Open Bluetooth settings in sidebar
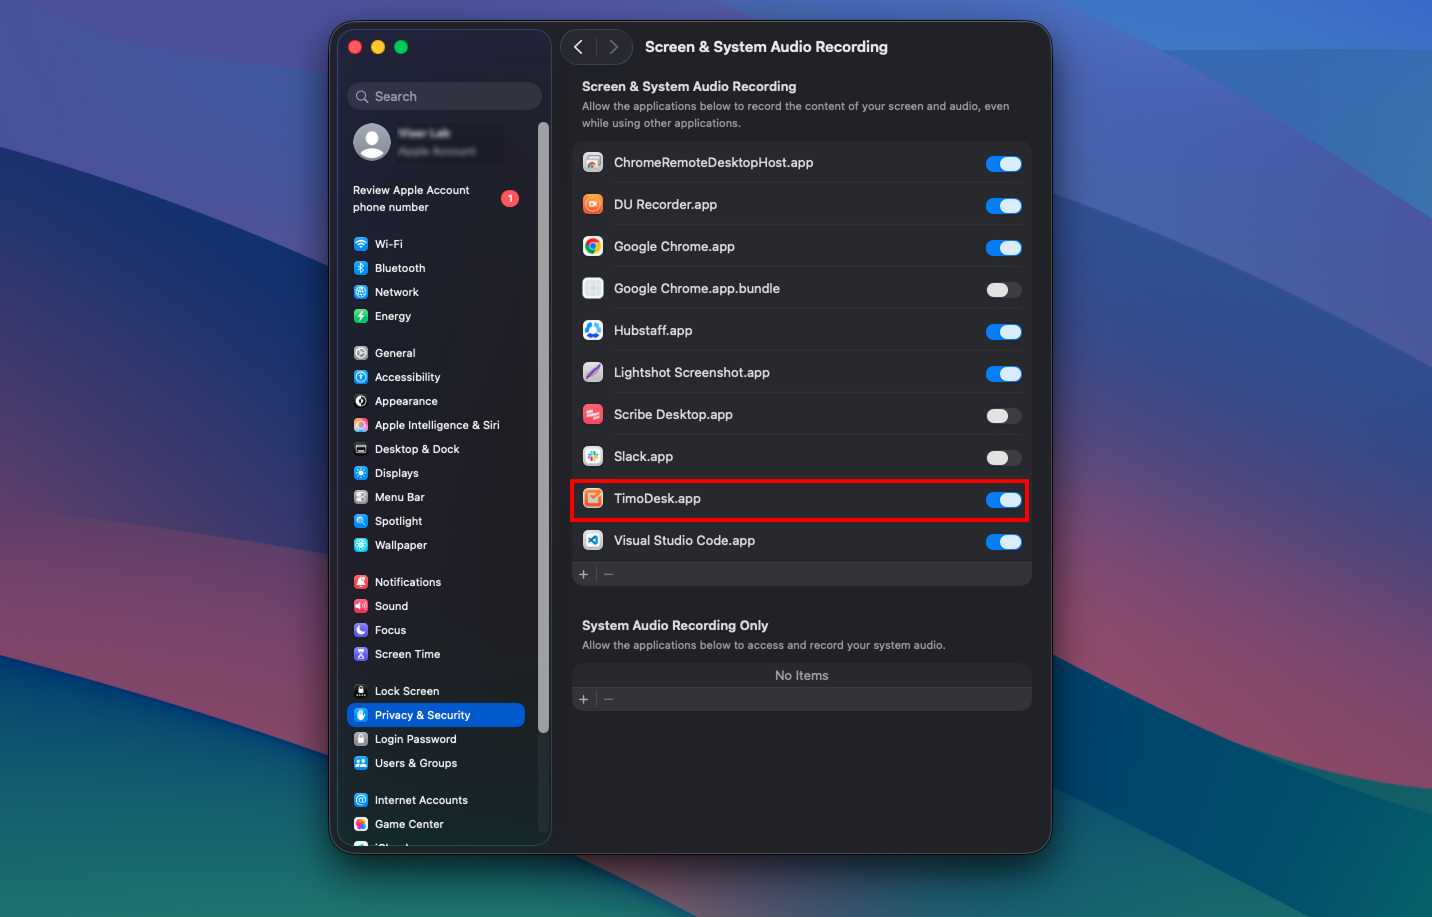1432x917 pixels. [x=399, y=268]
